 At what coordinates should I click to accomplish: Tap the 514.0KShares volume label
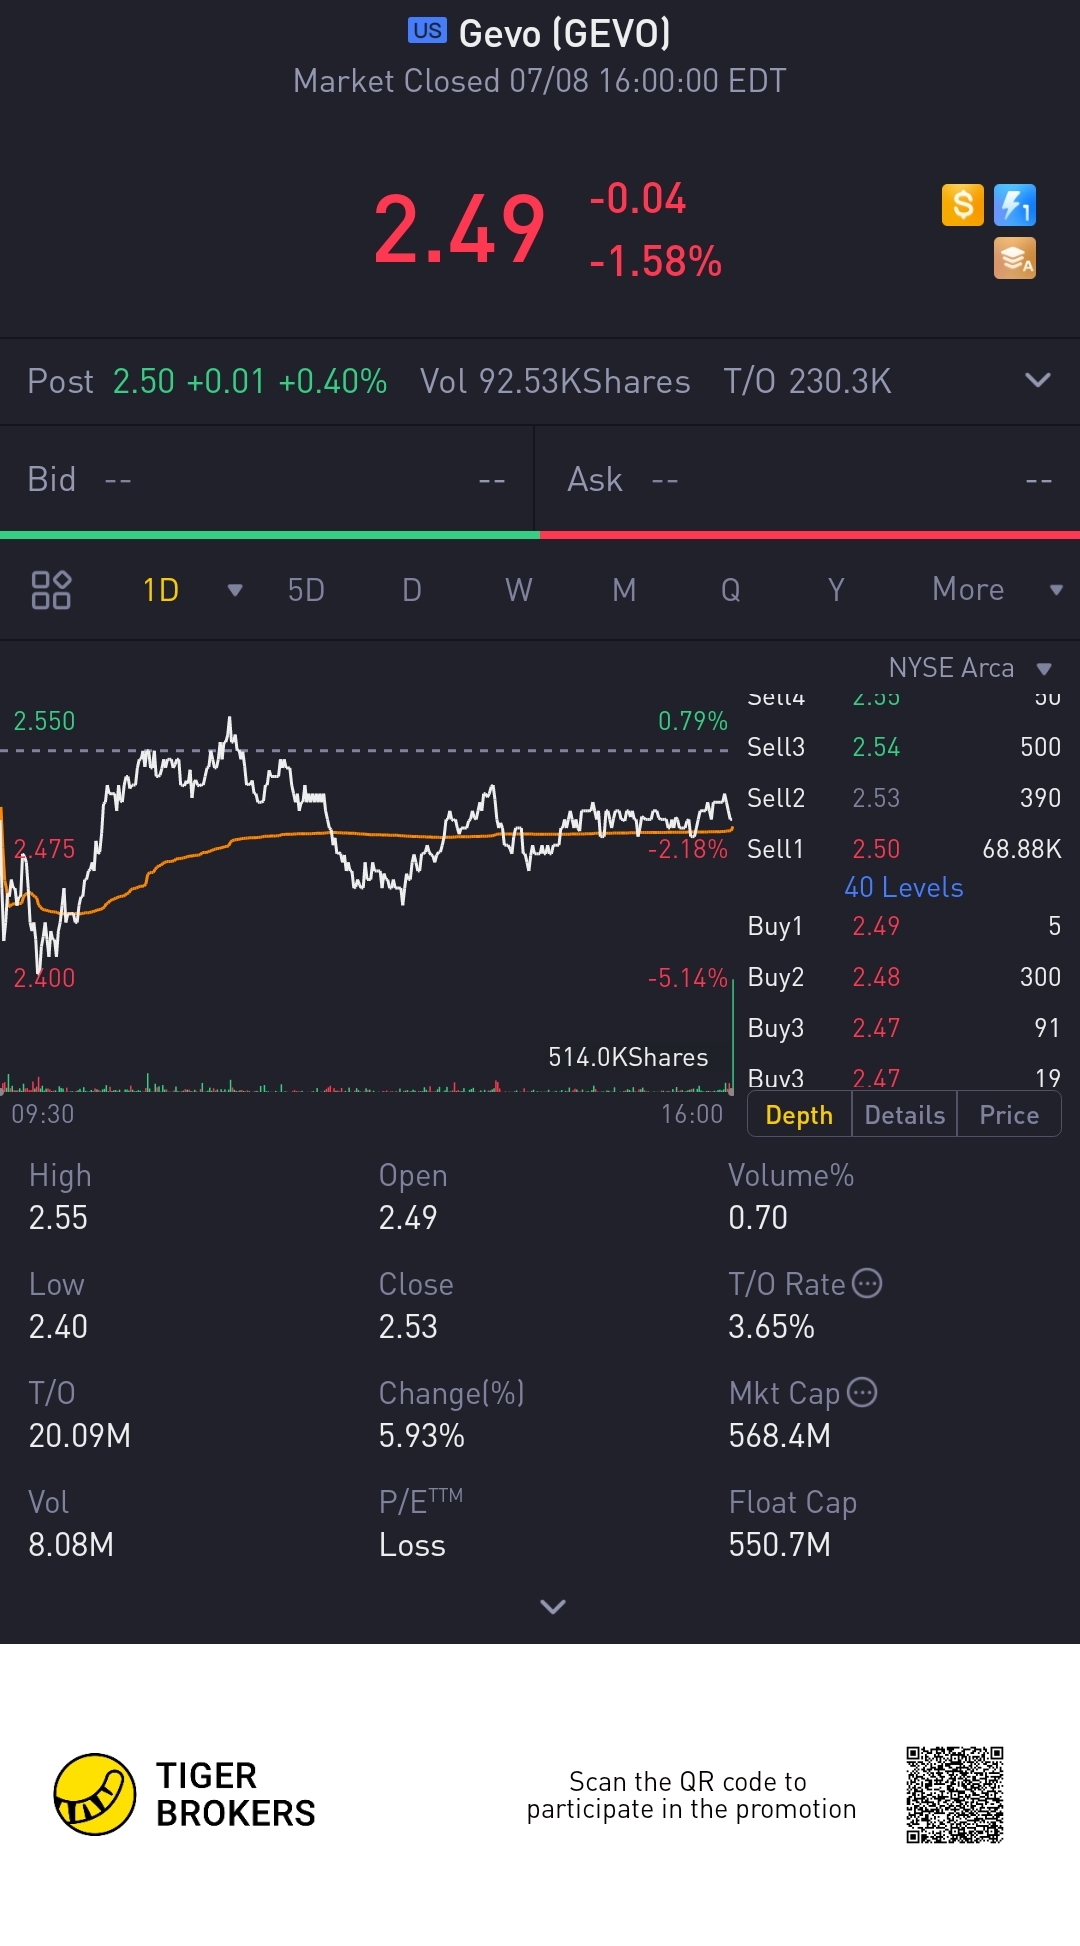[x=628, y=1057]
